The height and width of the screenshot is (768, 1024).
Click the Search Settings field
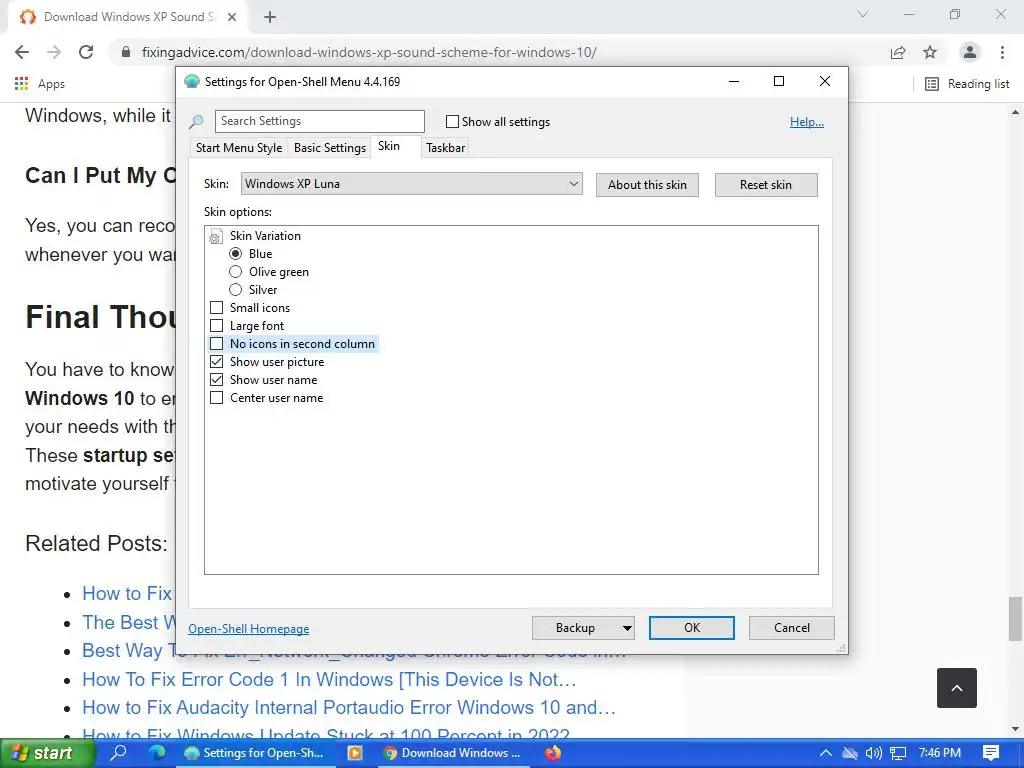[x=319, y=121]
